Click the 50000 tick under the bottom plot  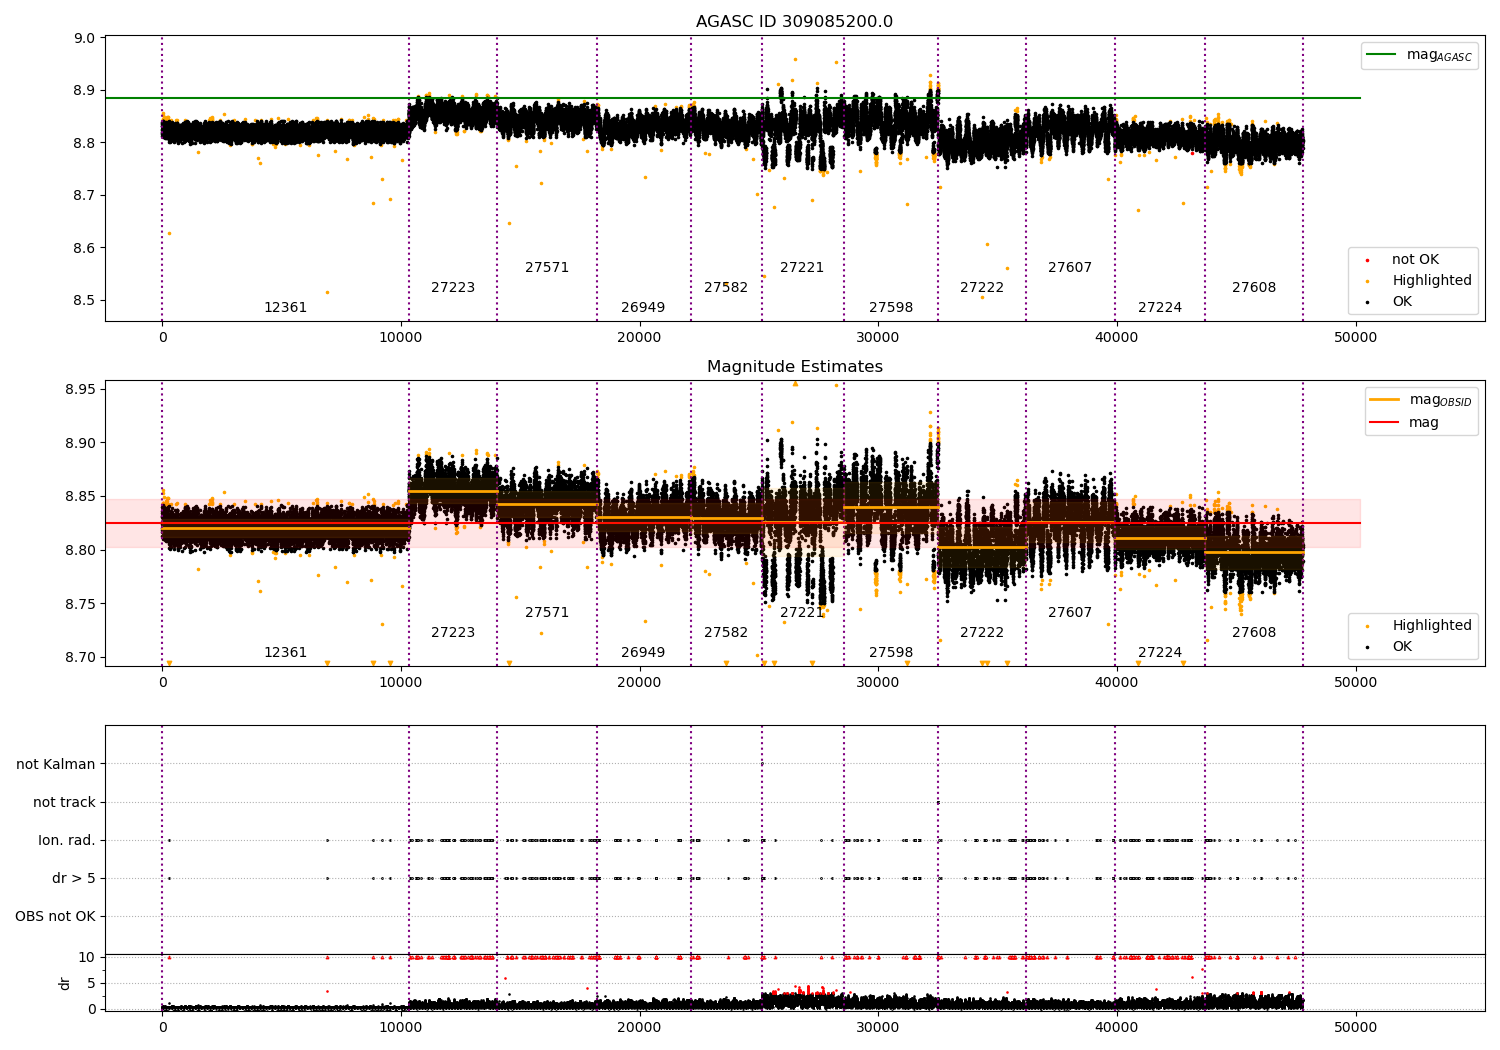point(1355,1027)
